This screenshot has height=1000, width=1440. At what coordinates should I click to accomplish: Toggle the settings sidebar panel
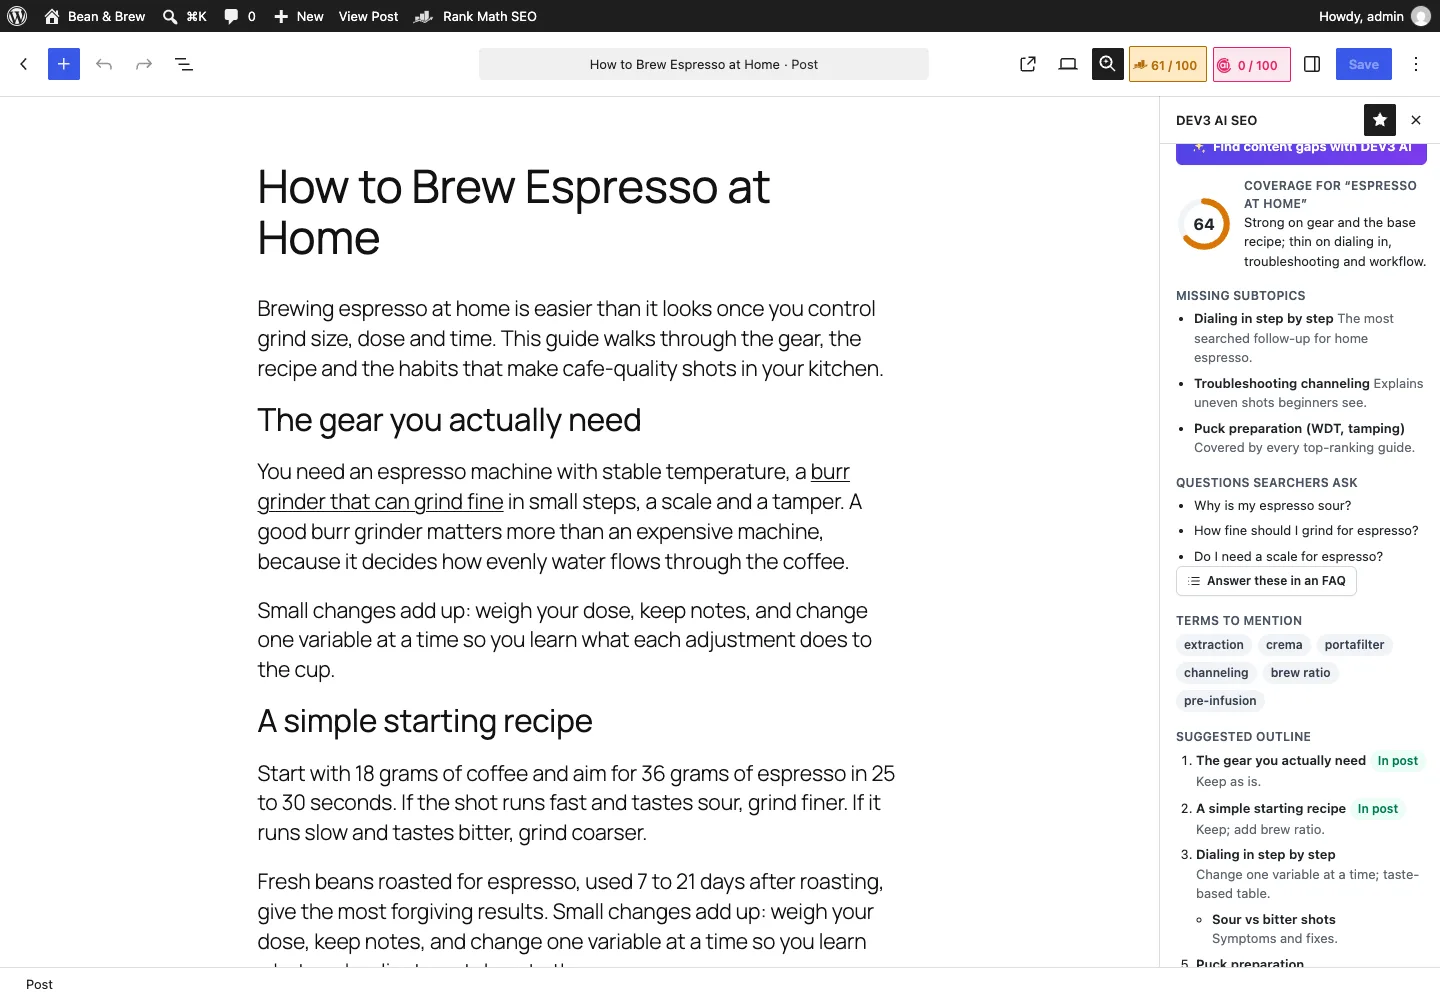coord(1312,64)
